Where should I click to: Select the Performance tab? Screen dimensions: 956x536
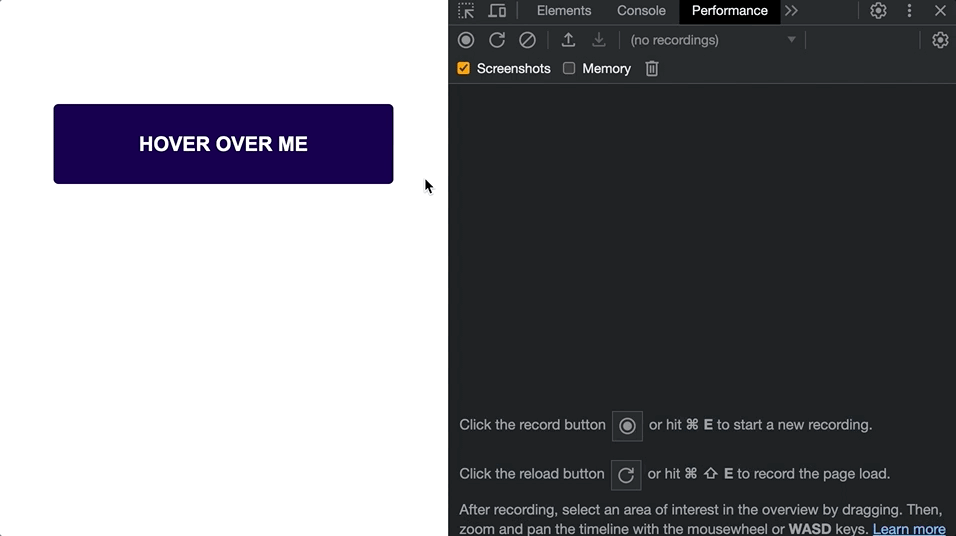[x=730, y=11]
